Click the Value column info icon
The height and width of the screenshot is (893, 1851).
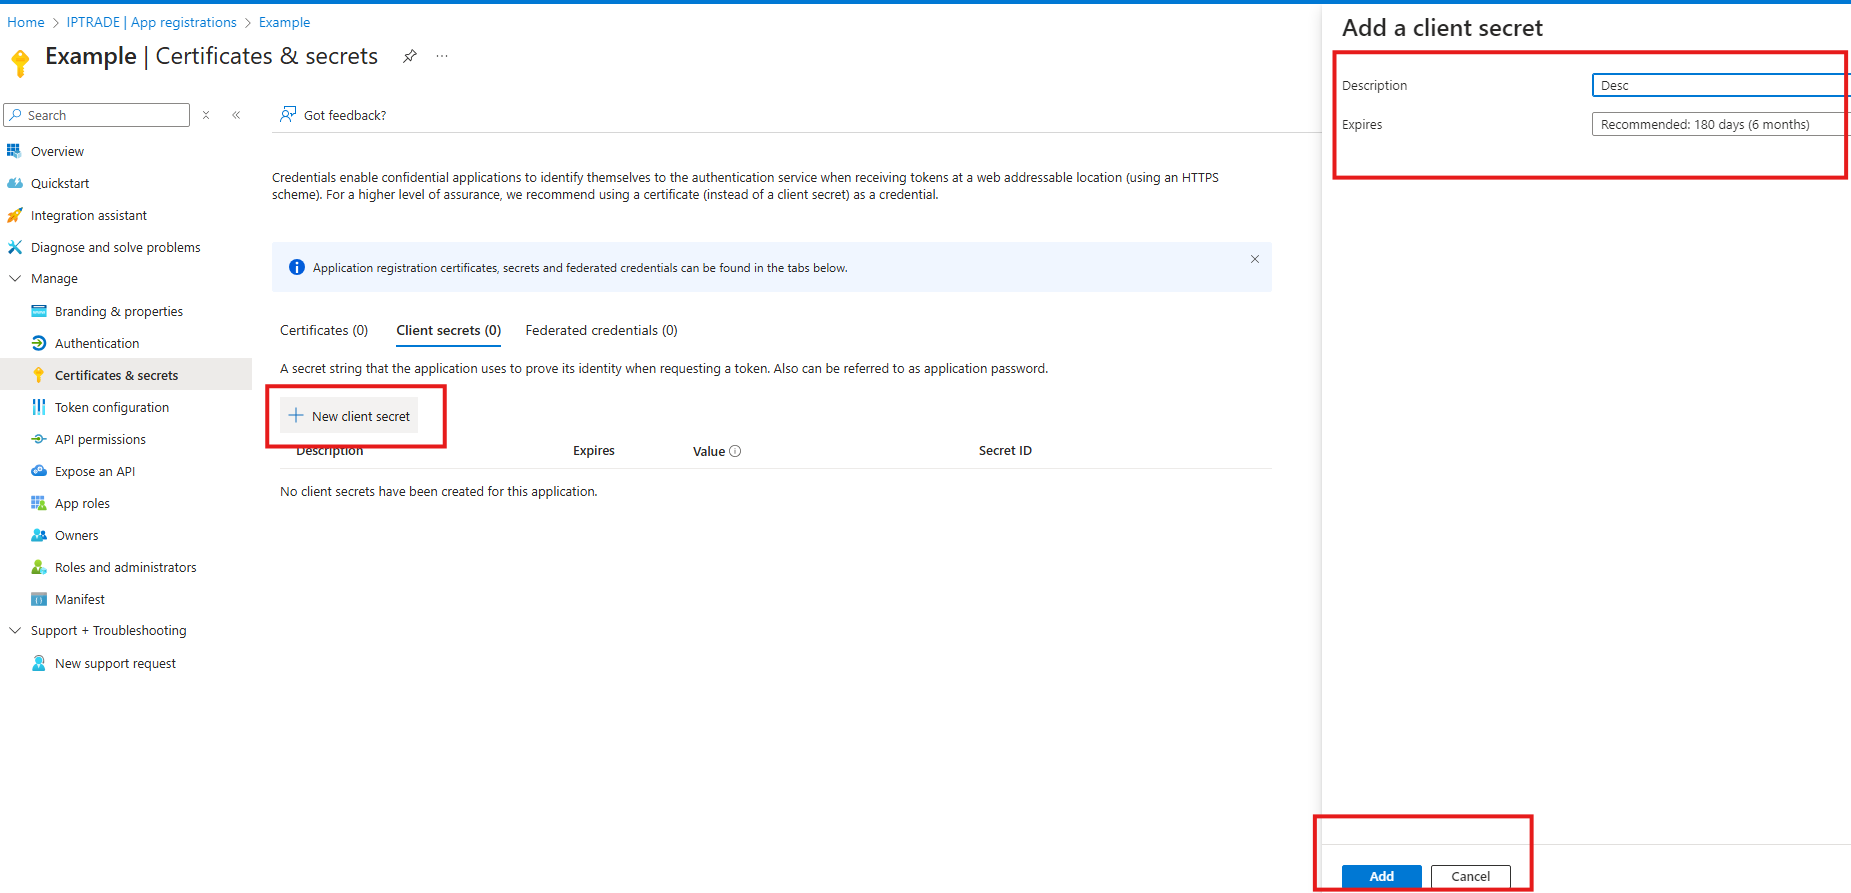click(735, 451)
